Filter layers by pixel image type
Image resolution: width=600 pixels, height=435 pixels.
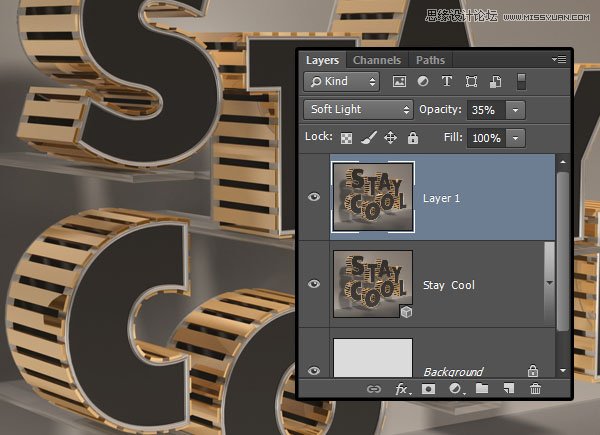click(x=399, y=81)
